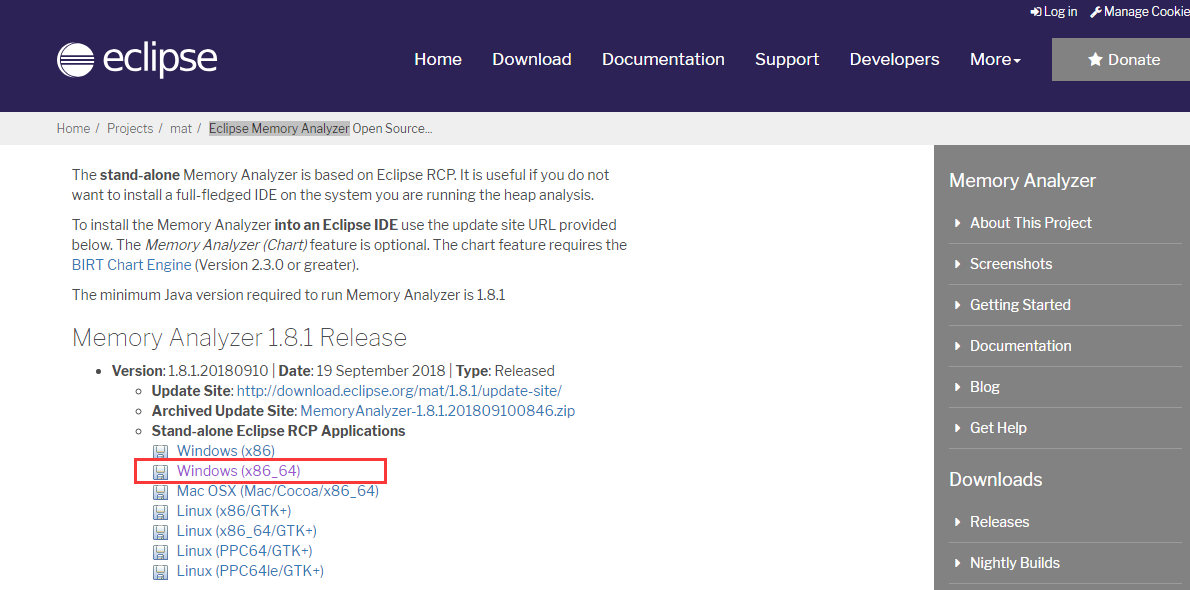
Task: Click the Memory Analyzer 1.8.1 Release heading
Action: [x=239, y=337]
